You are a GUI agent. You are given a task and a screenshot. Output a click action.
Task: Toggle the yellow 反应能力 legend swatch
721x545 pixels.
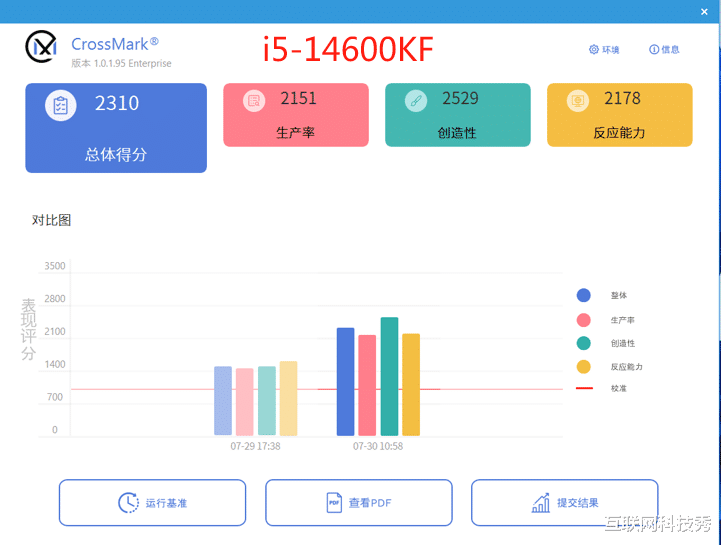584,367
